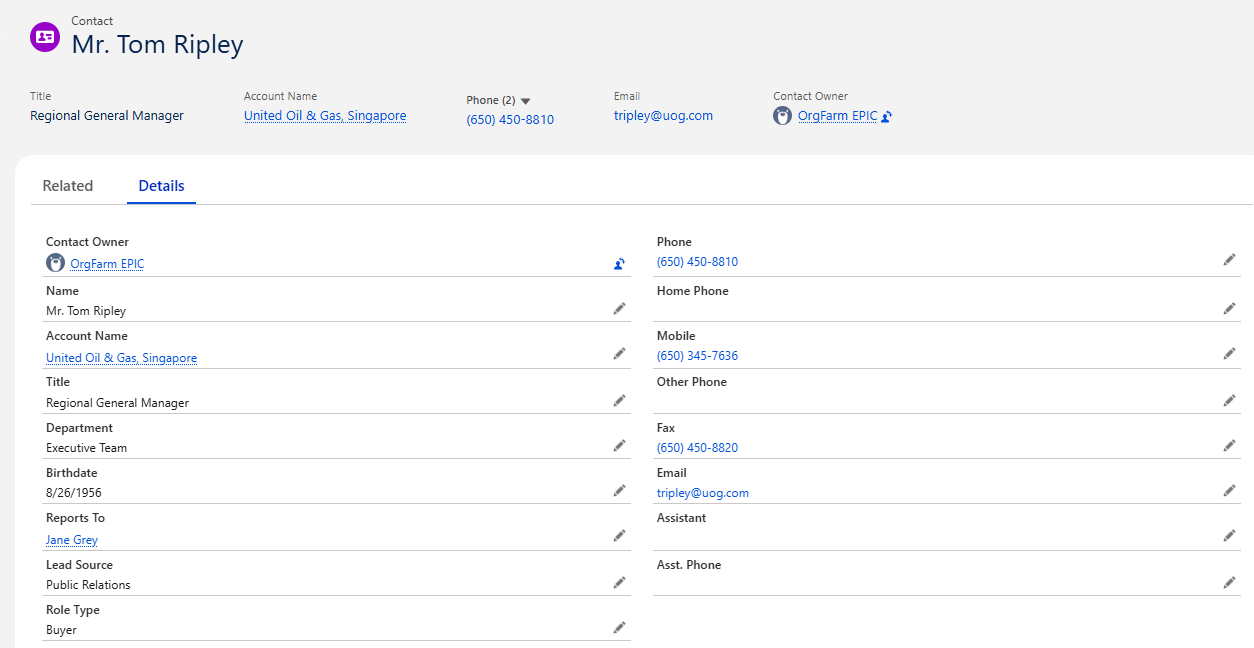Edit the Role Type field pencil icon
1254x648 pixels.
tap(619, 628)
